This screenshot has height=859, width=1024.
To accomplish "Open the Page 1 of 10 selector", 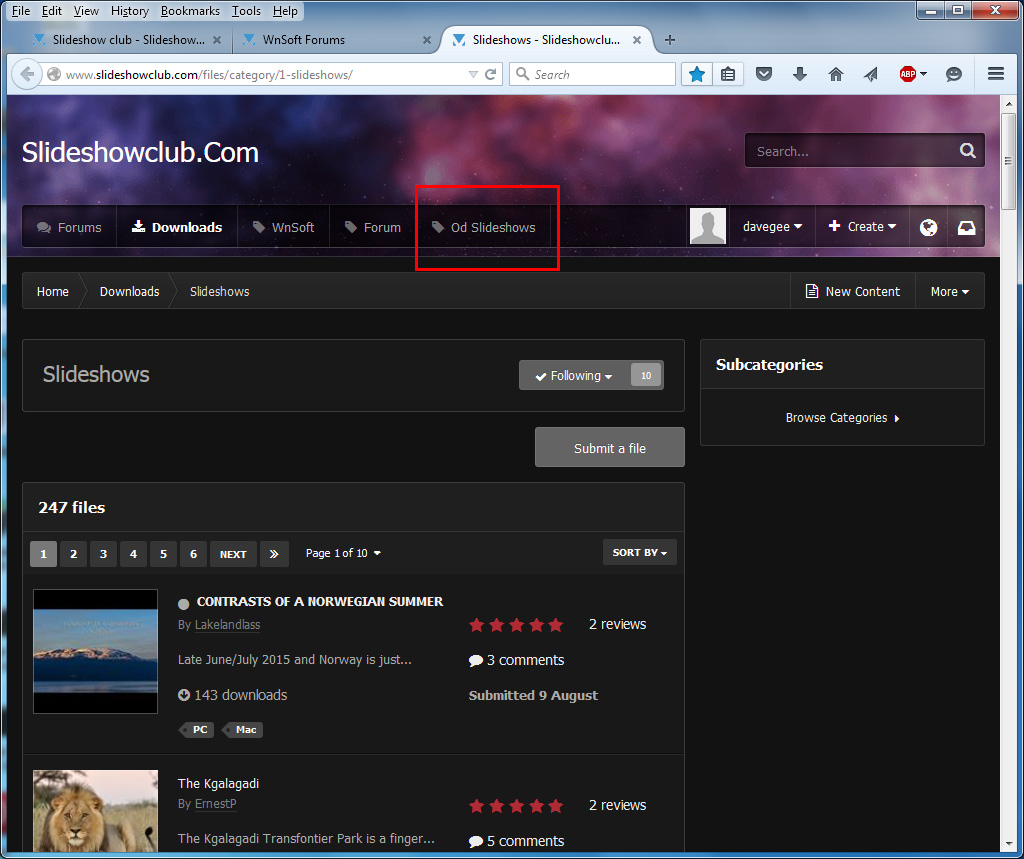I will (x=343, y=553).
